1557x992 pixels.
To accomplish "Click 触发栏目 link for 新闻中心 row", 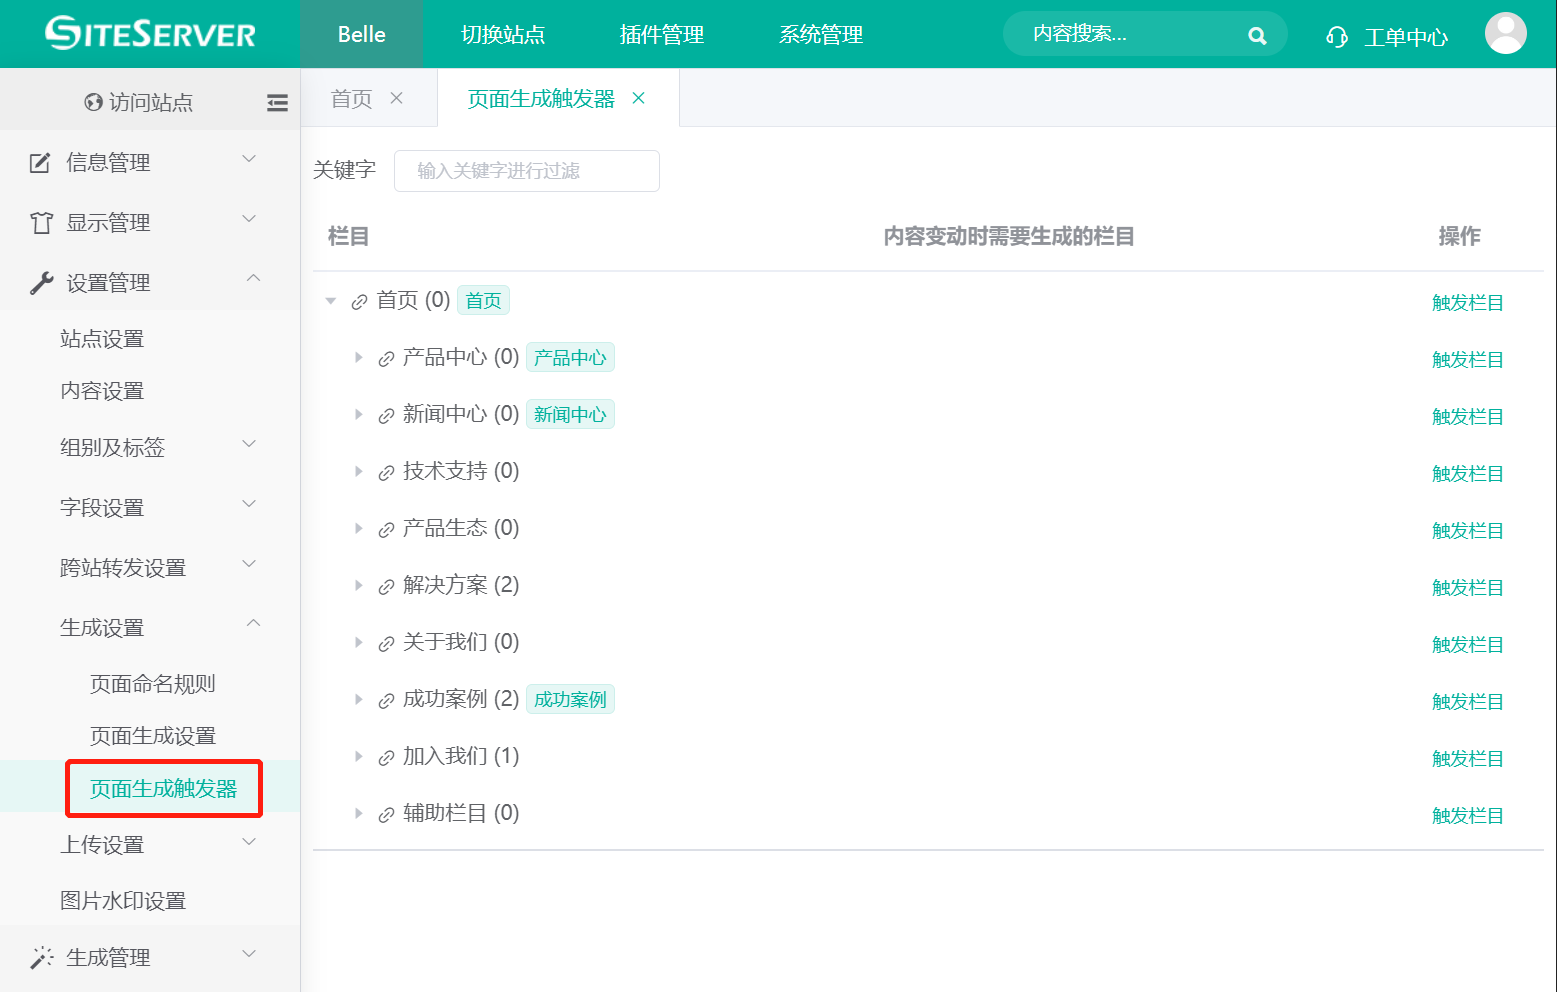I will tap(1467, 416).
